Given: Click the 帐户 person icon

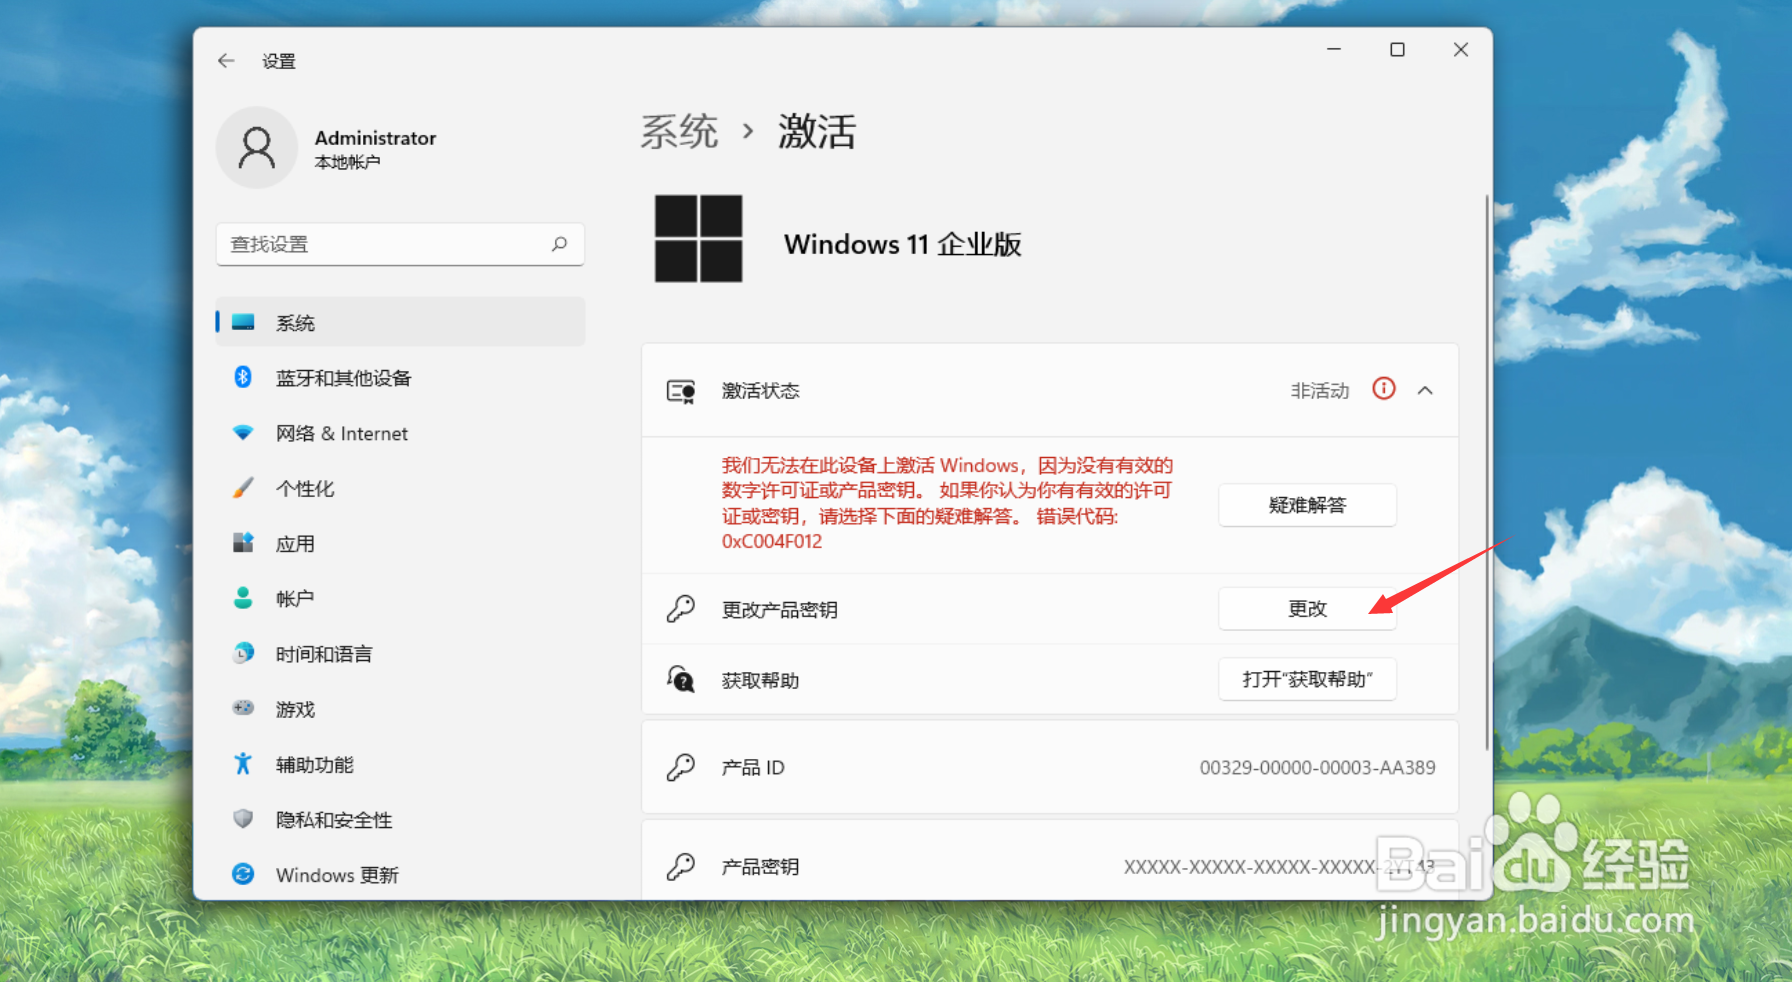Looking at the screenshot, I should [x=243, y=598].
